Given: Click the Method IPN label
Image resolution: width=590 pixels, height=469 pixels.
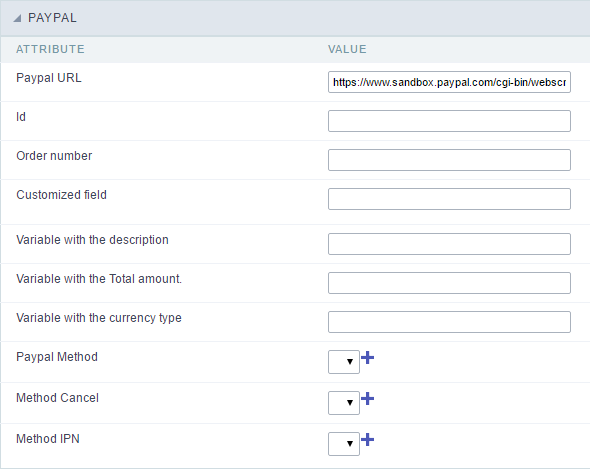Looking at the screenshot, I should [48, 439].
